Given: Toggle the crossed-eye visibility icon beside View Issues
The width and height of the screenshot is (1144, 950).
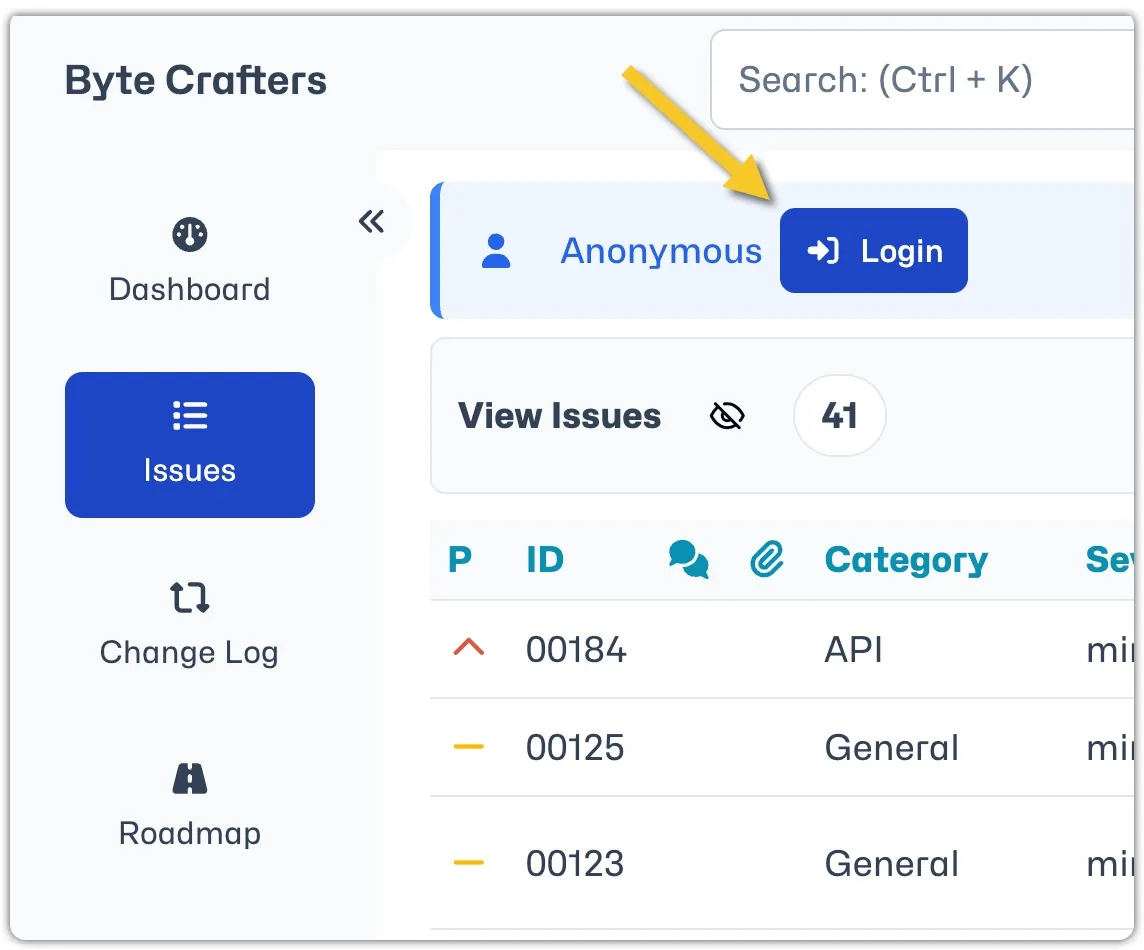Looking at the screenshot, I should pos(727,416).
